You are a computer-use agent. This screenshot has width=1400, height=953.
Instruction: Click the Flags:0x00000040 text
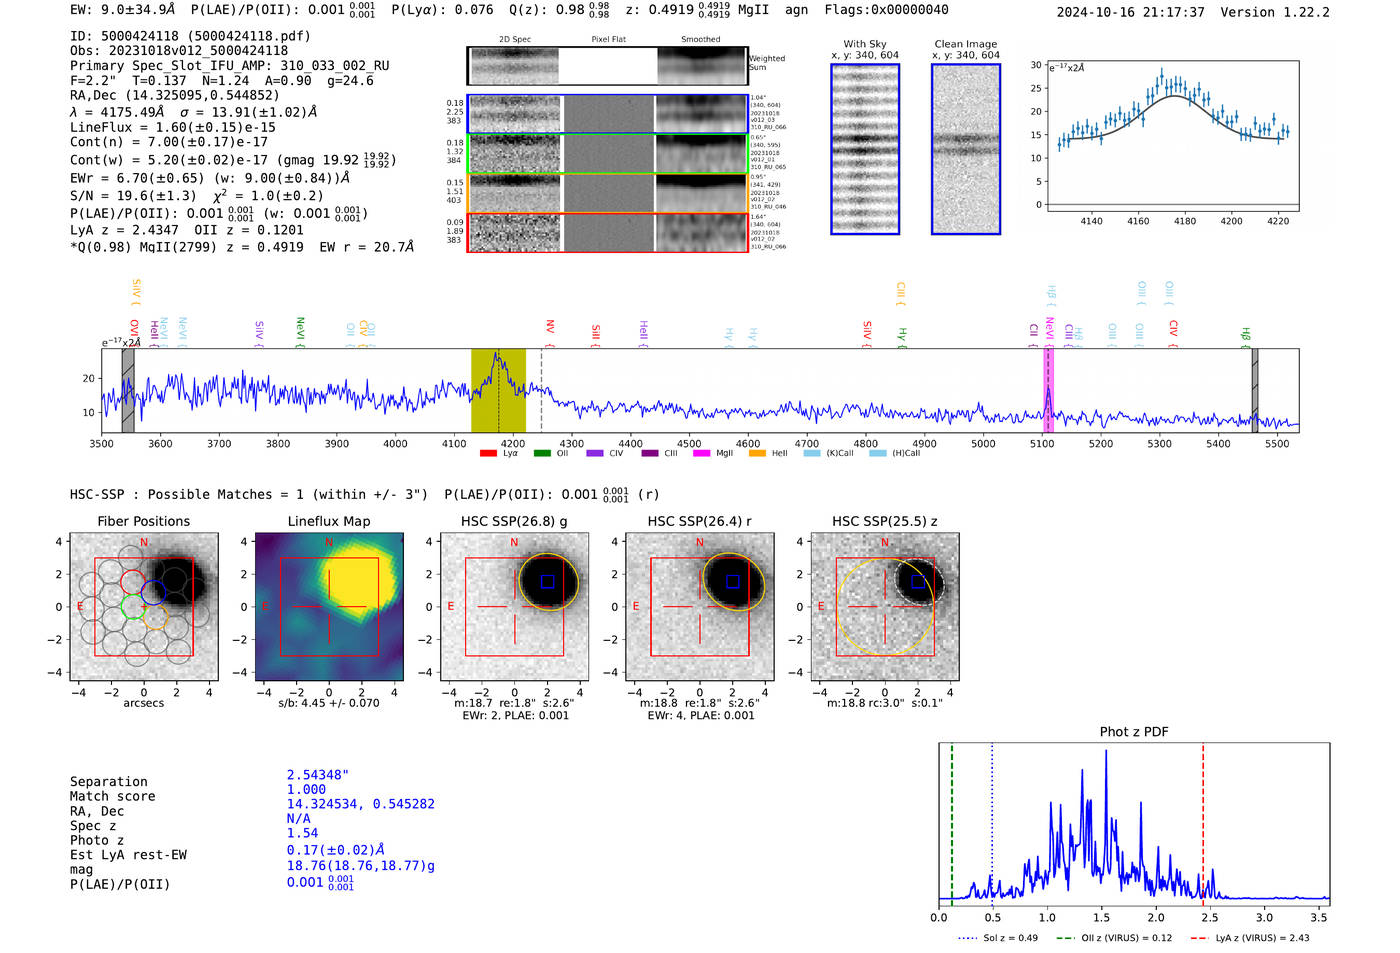coord(887,10)
